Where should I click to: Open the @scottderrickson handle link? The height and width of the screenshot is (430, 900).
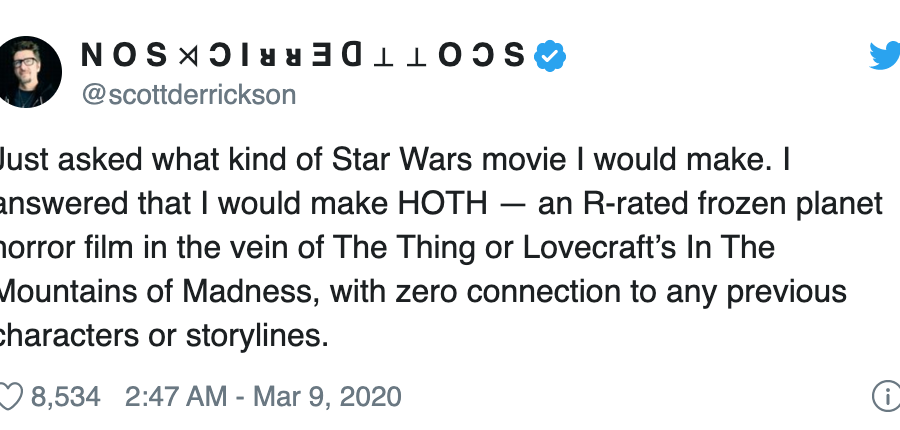pyautogui.click(x=189, y=94)
